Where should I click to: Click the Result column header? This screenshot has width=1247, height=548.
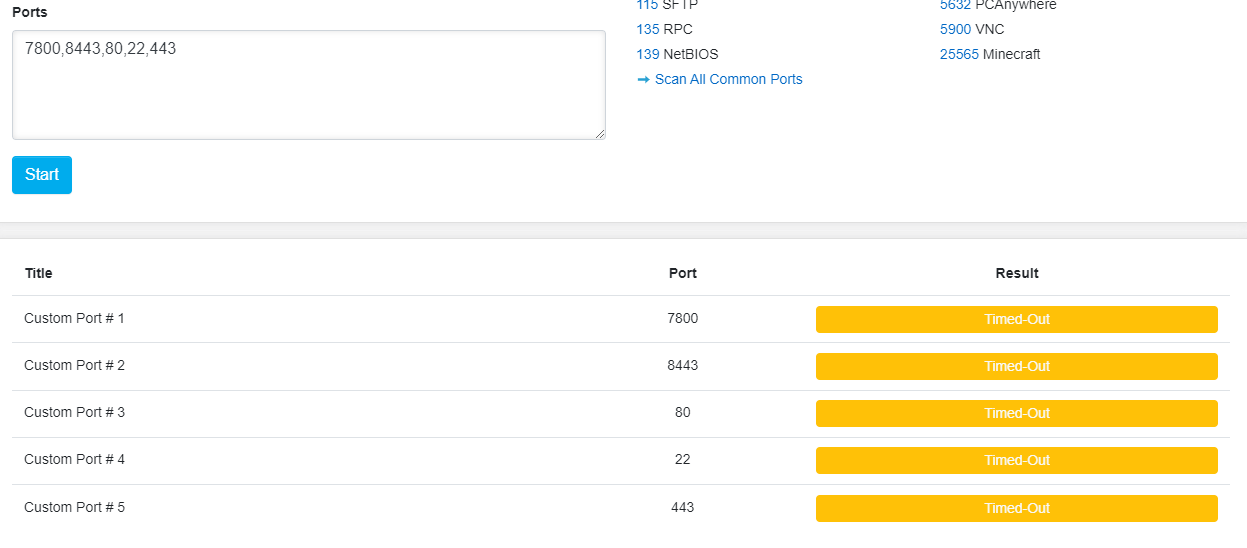1016,273
